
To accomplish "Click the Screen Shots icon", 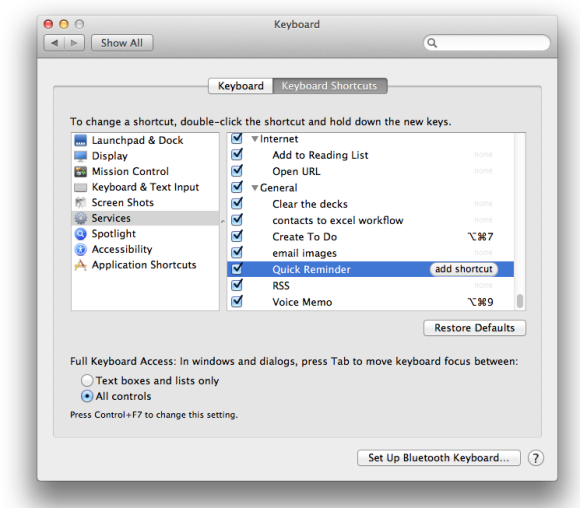I will click(80, 203).
